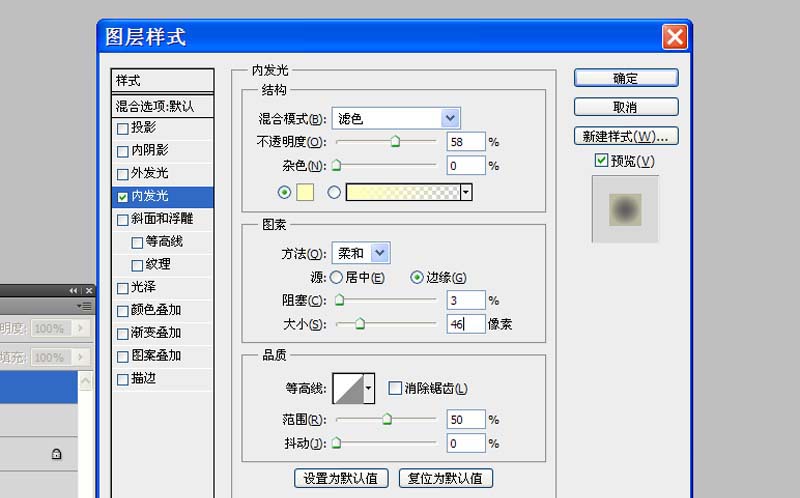Enable the 图案叠加 checkbox

[122, 357]
